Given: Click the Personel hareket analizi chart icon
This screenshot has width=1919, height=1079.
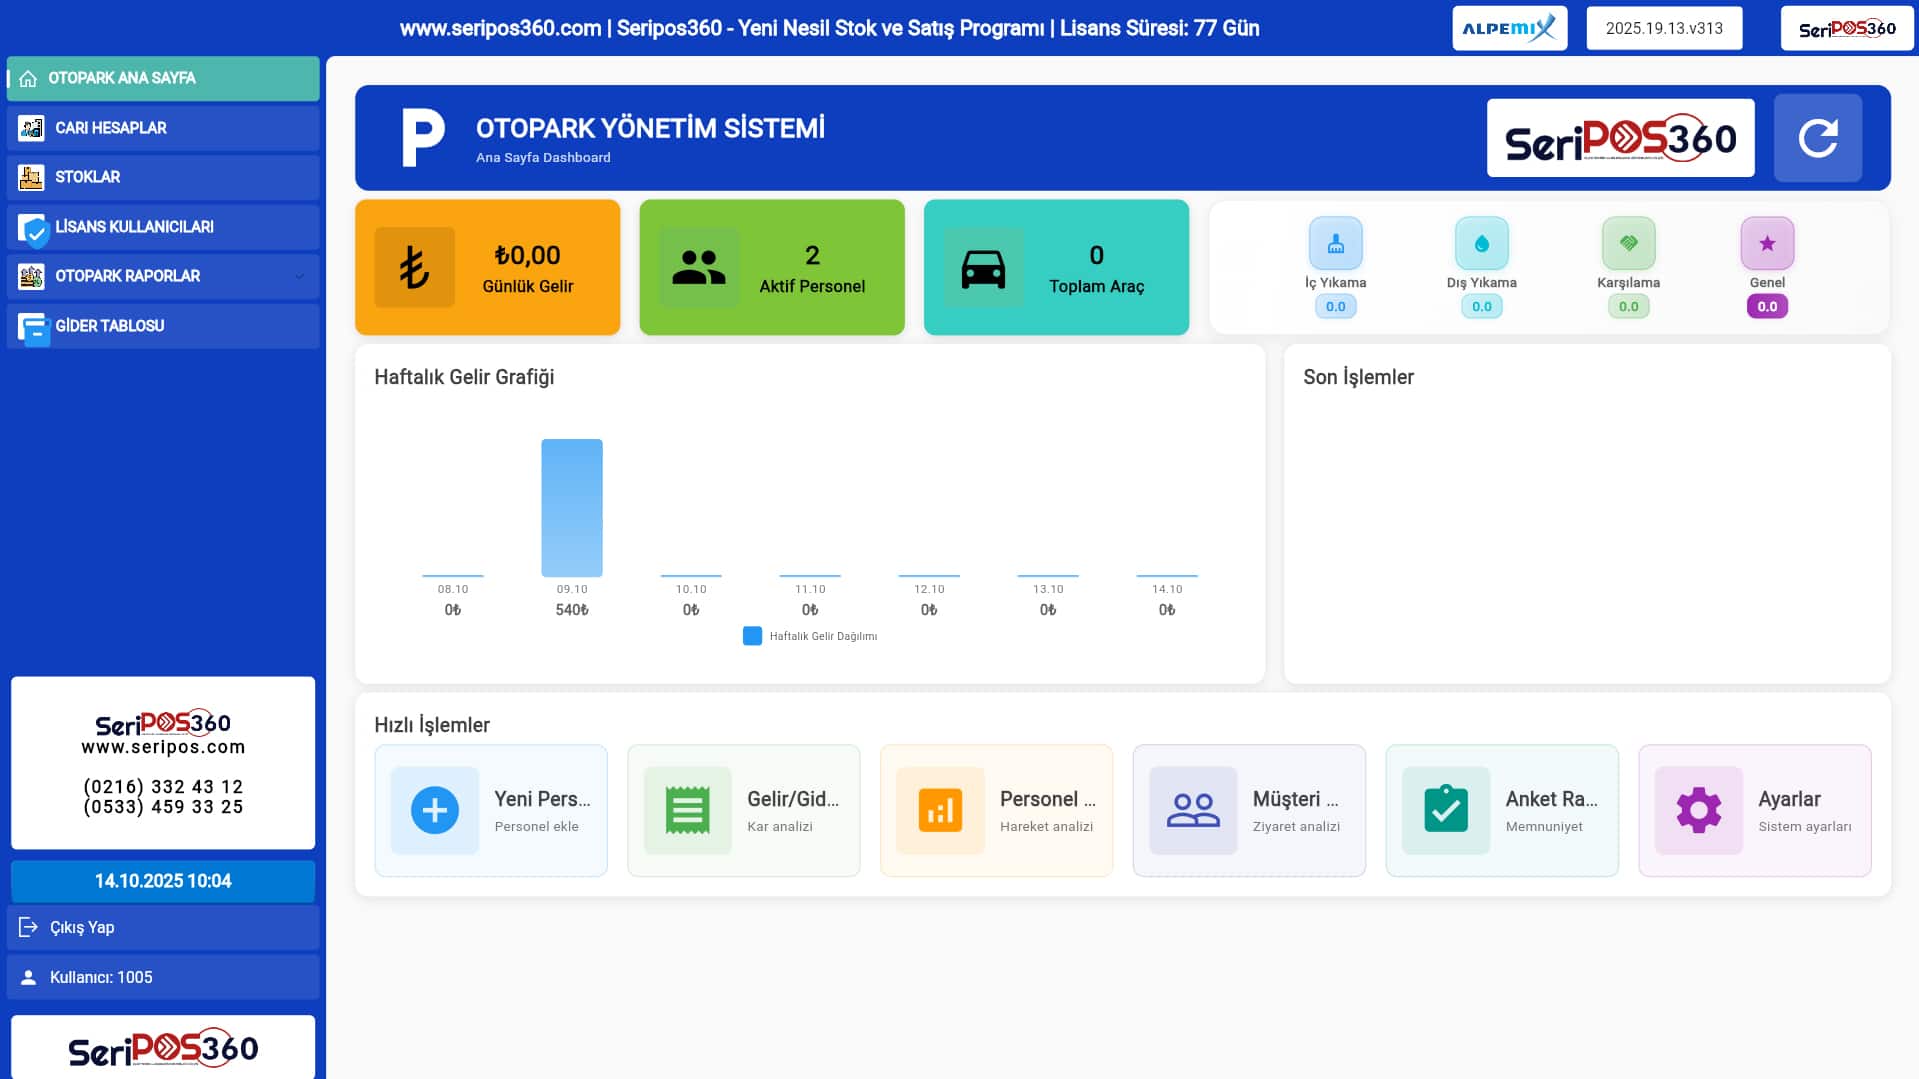Looking at the screenshot, I should [x=940, y=810].
